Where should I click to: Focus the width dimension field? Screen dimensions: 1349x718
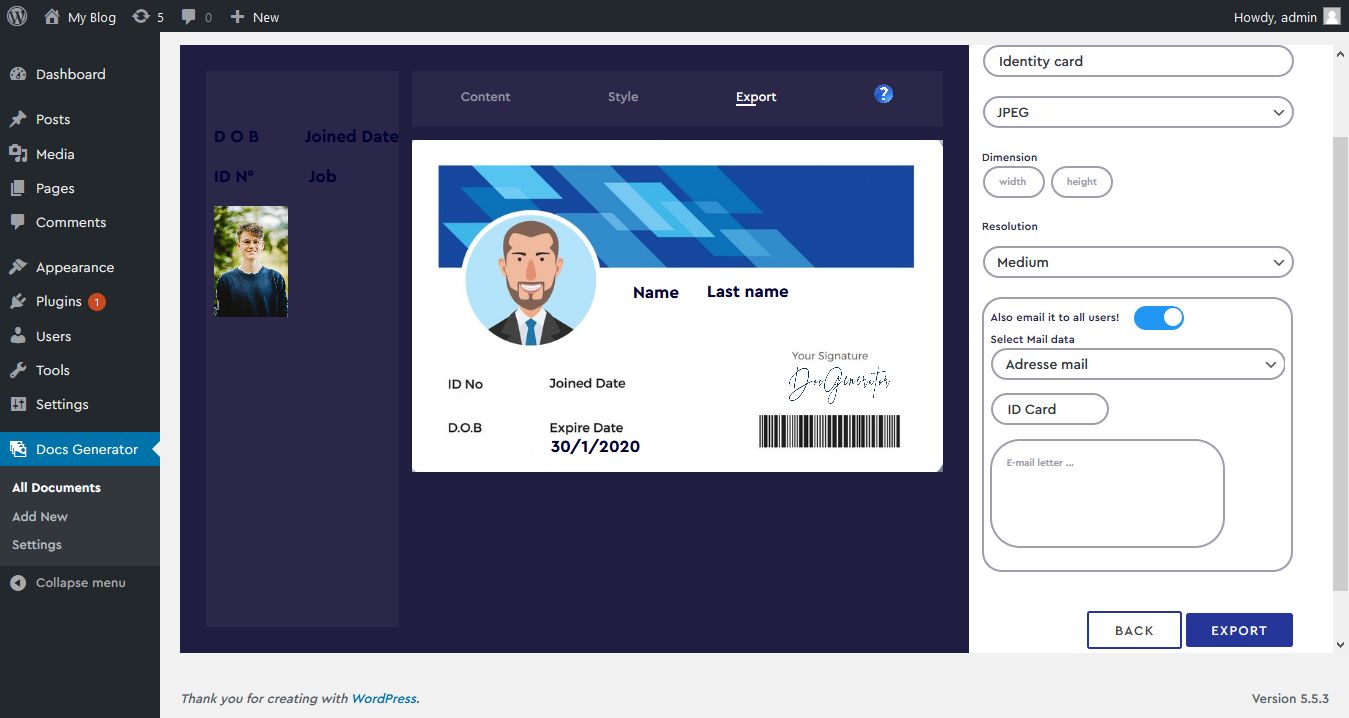click(x=1014, y=182)
